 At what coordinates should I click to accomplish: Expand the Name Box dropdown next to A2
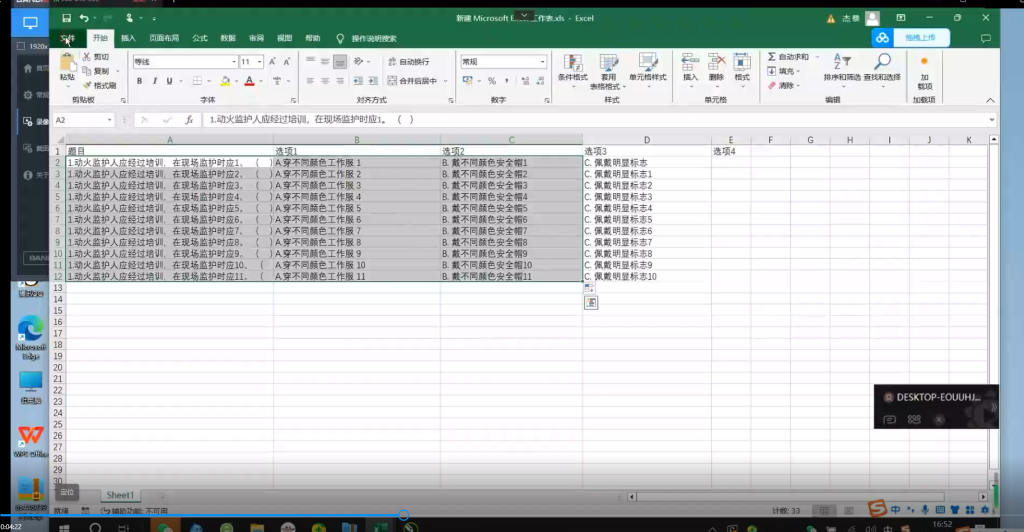pos(125,120)
